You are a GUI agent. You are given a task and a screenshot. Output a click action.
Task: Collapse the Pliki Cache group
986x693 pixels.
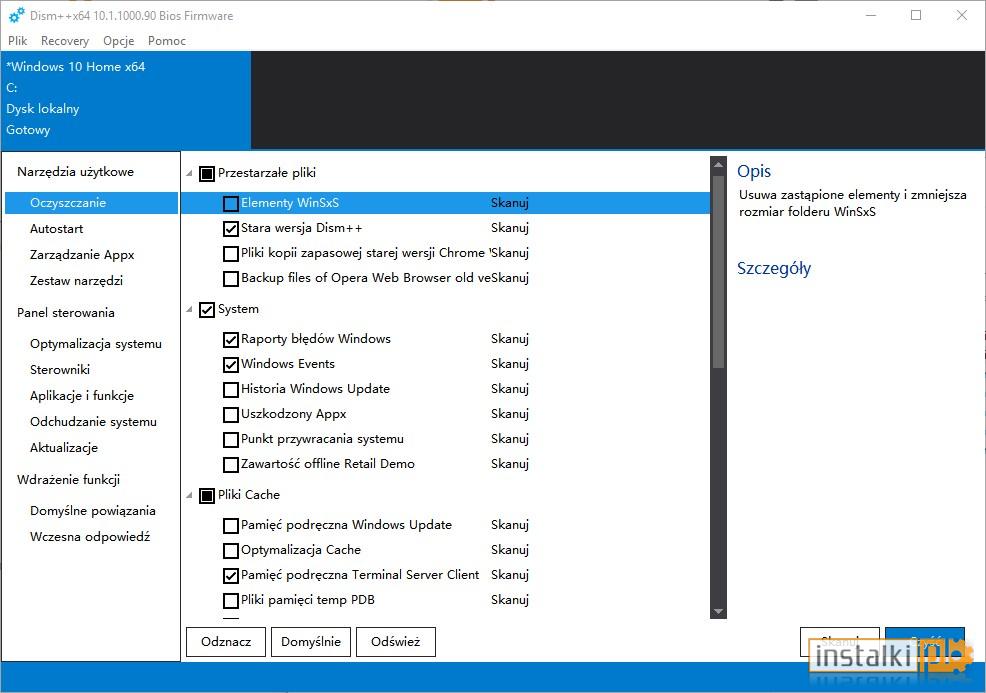pyautogui.click(x=188, y=495)
